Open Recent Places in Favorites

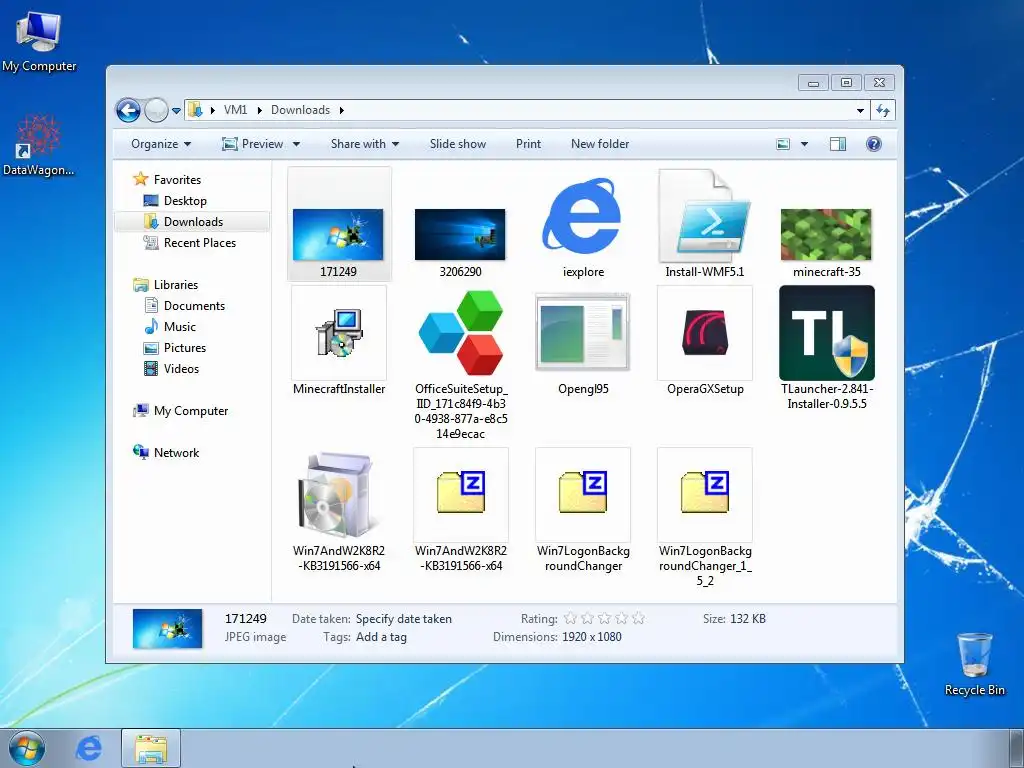pyautogui.click(x=189, y=242)
